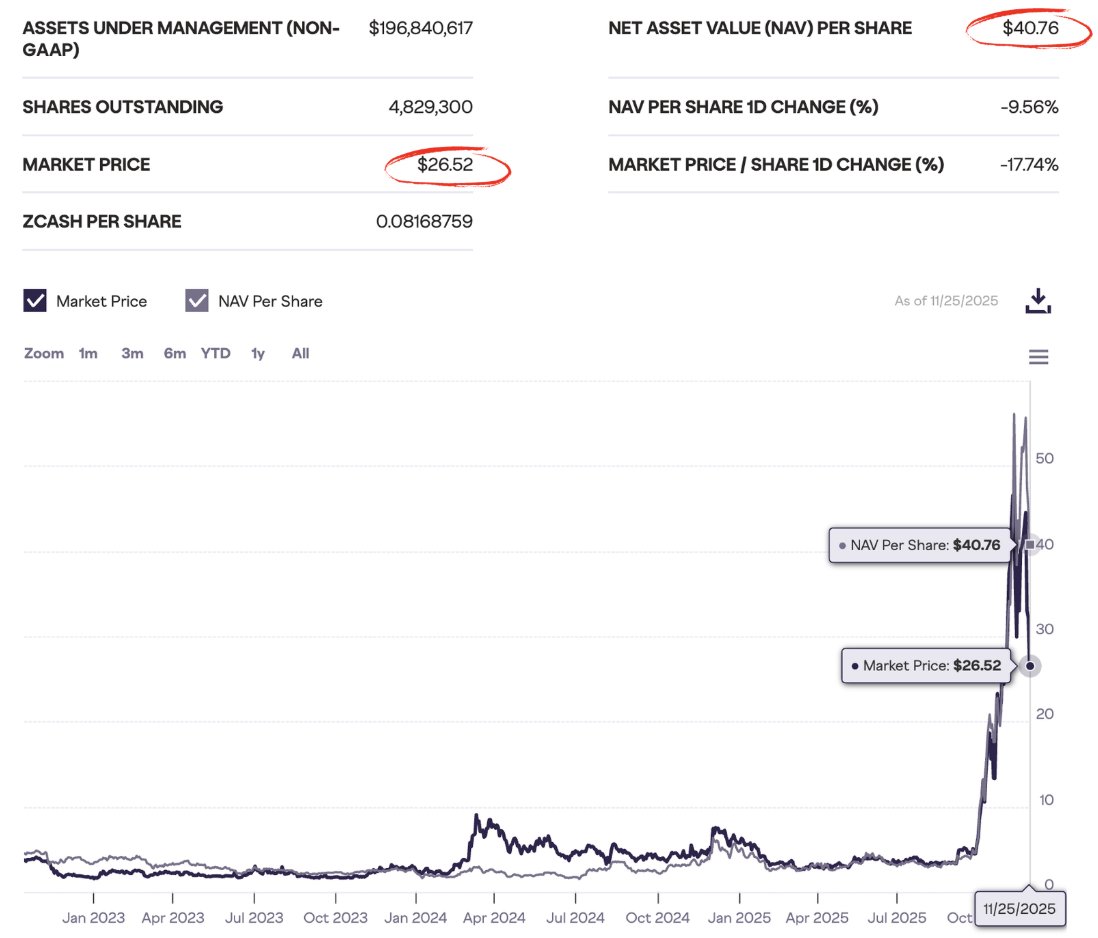This screenshot has width=1098, height=938.
Task: Click the circled $40.76 NAV value
Action: coord(1029,29)
